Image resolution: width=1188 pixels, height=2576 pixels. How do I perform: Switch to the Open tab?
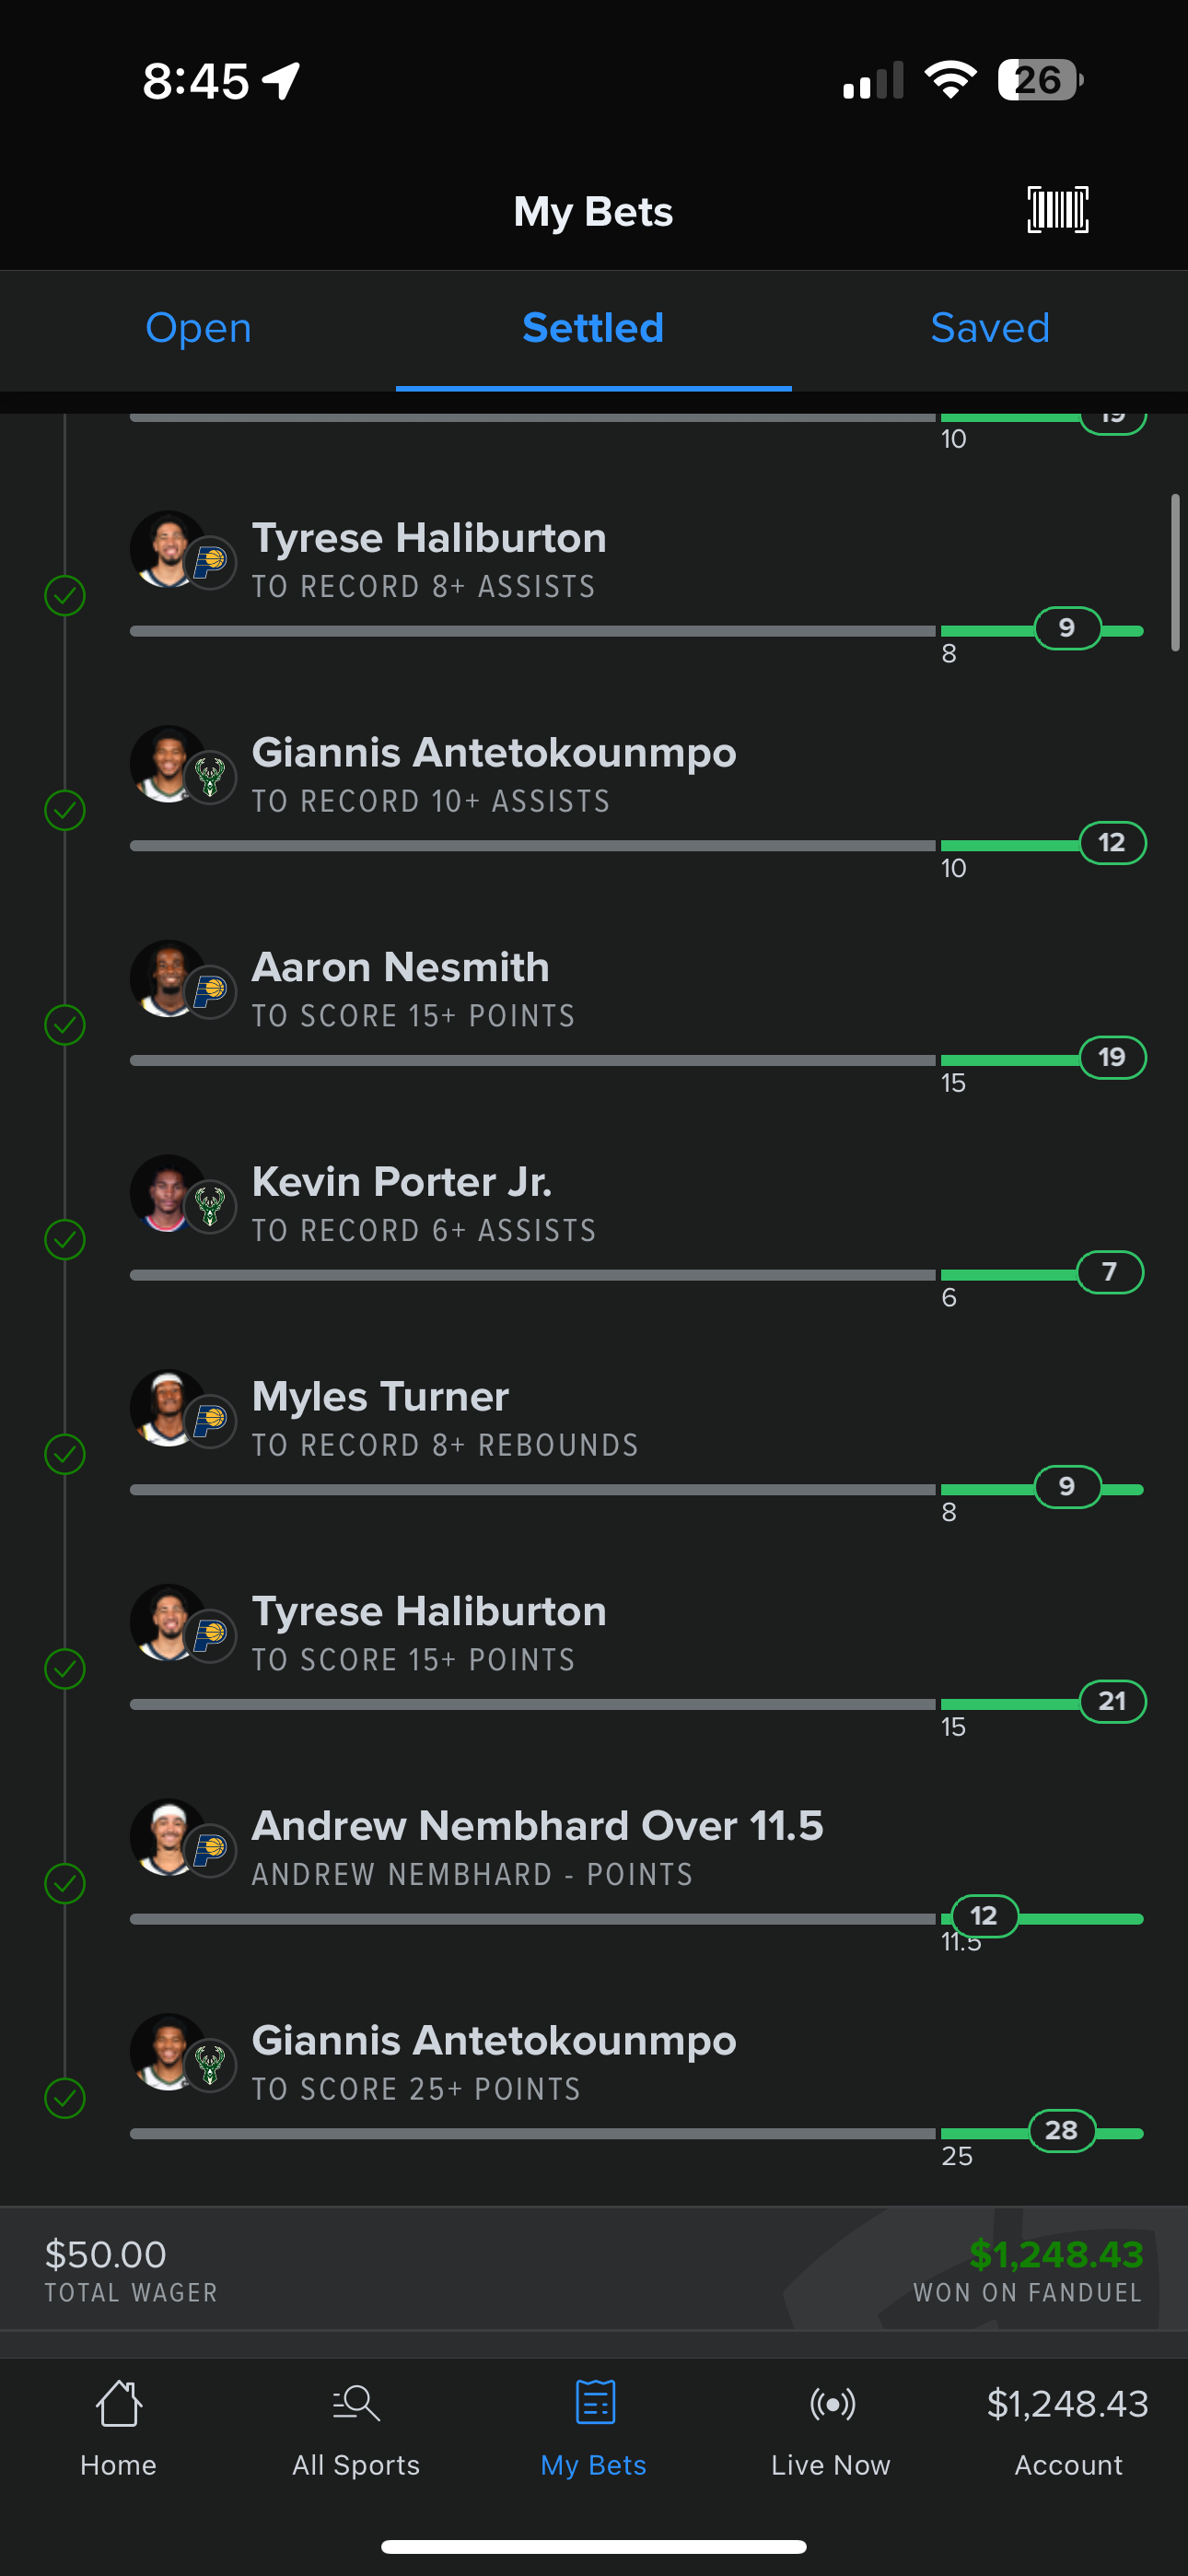198,328
